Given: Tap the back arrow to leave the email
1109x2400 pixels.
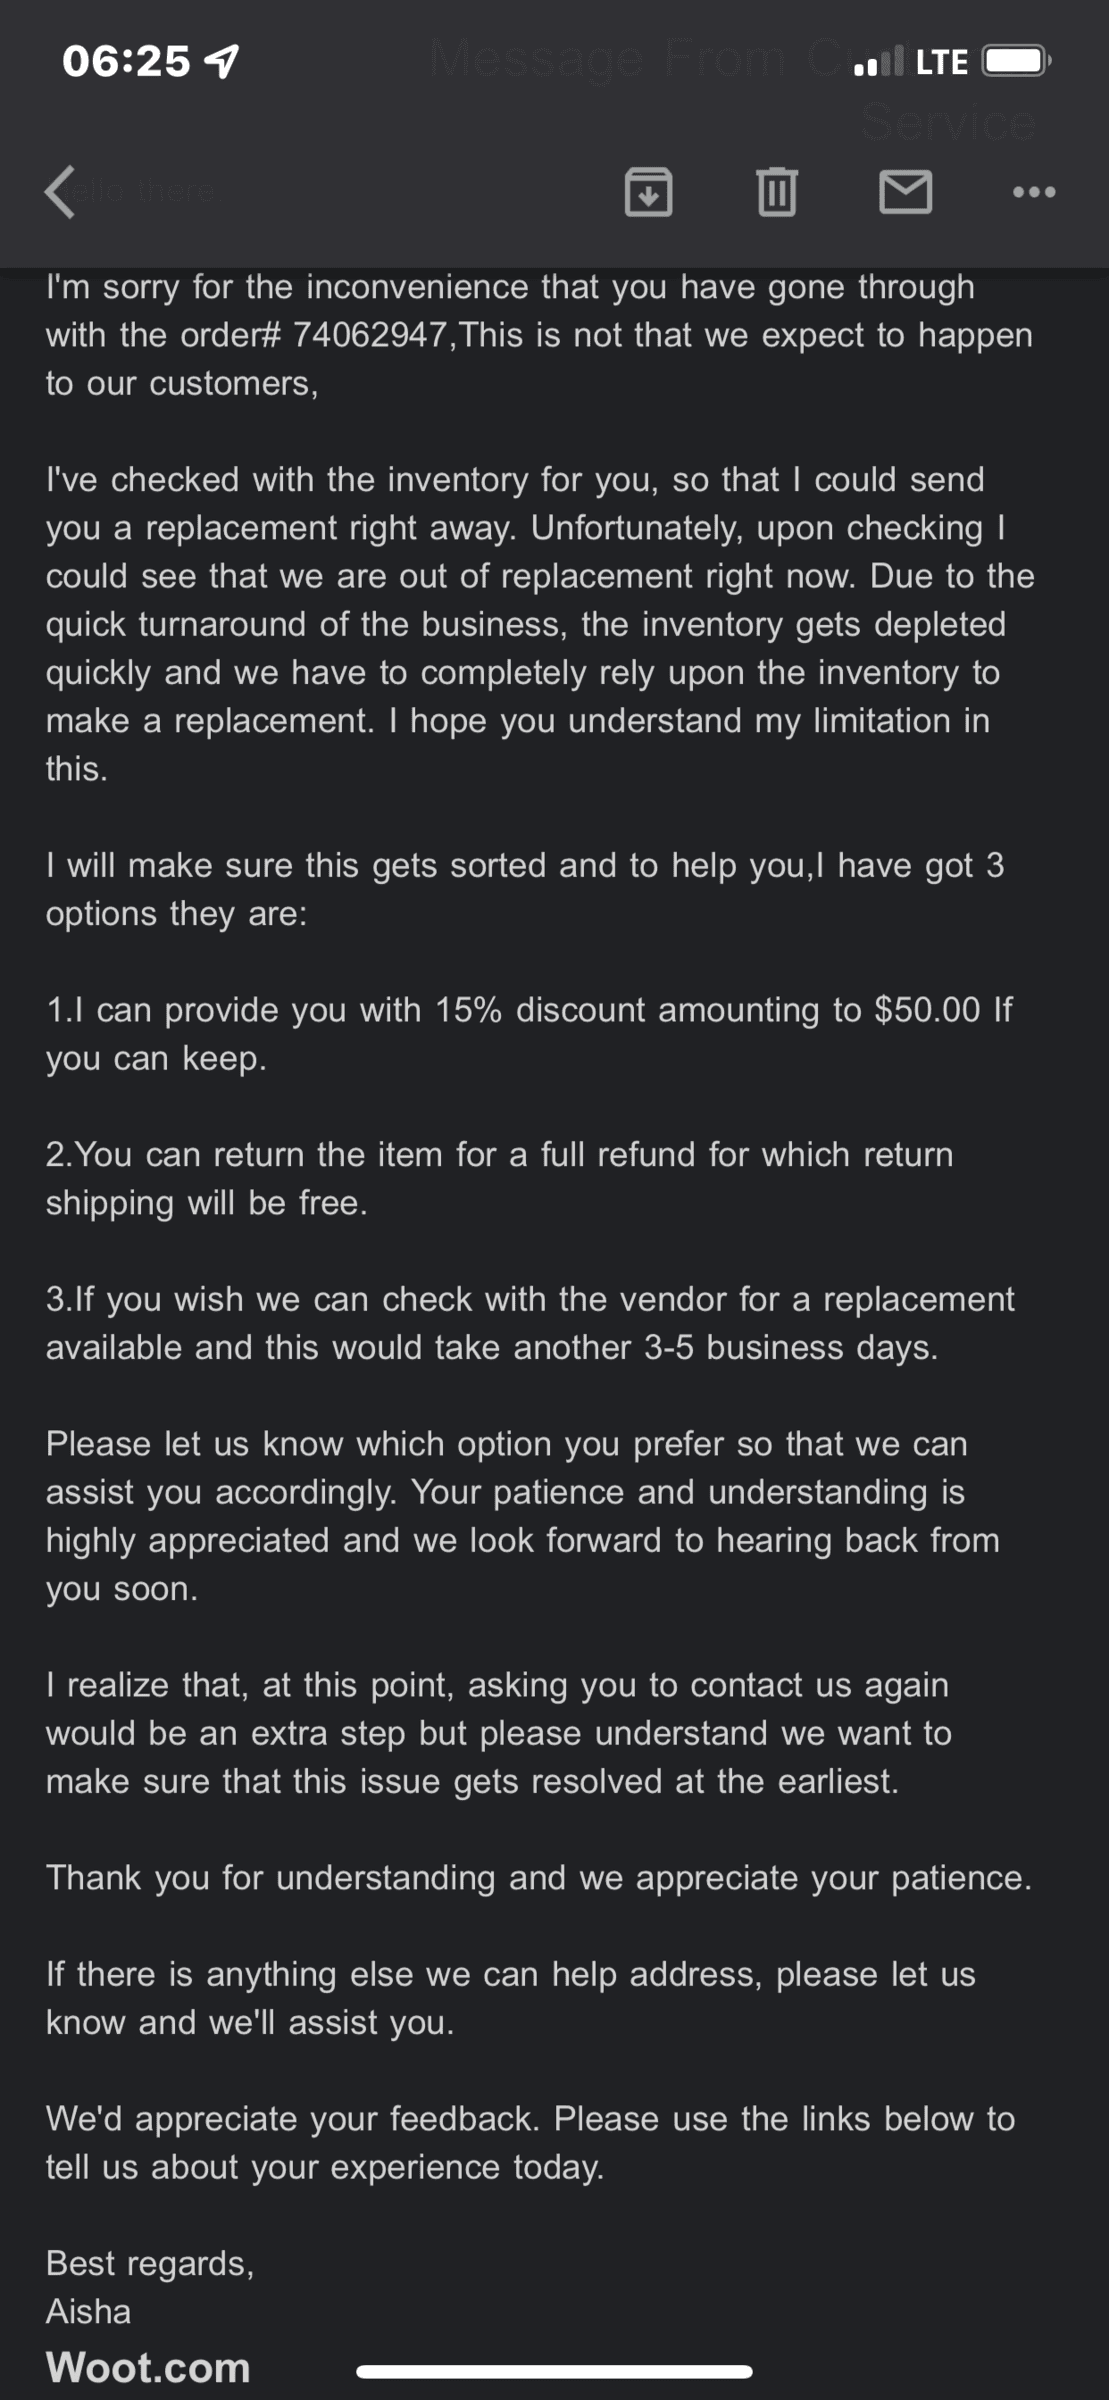Looking at the screenshot, I should pos(60,191).
